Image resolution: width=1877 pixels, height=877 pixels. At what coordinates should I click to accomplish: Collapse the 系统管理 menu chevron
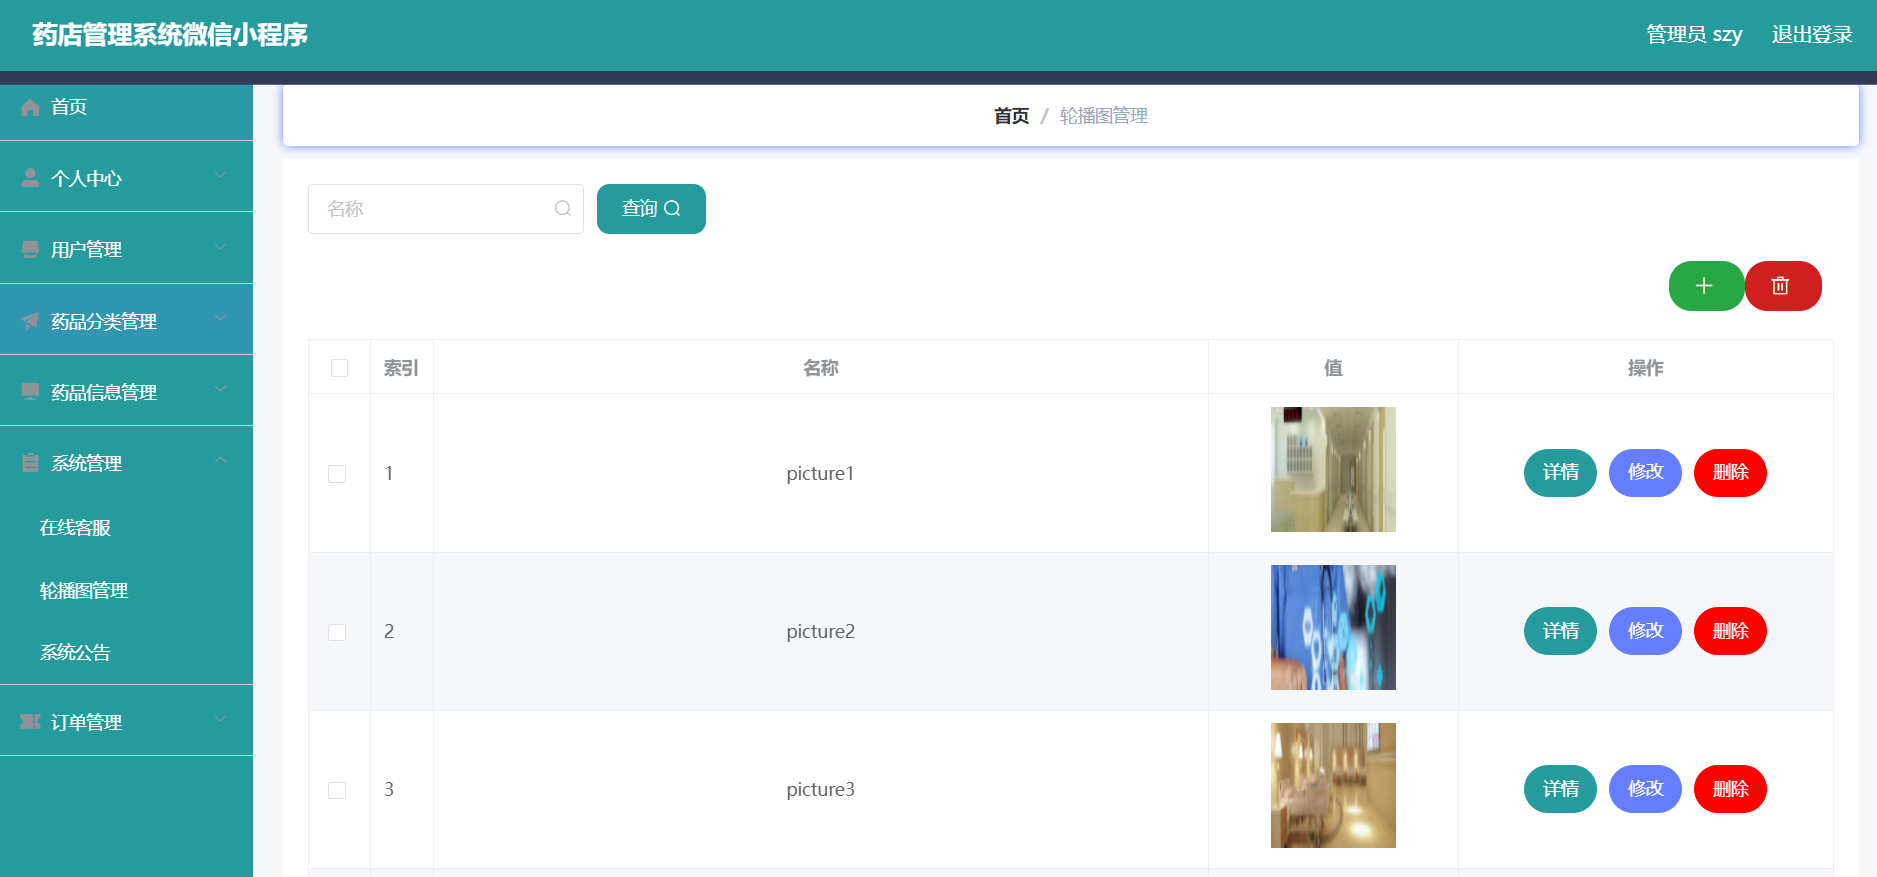tap(220, 461)
